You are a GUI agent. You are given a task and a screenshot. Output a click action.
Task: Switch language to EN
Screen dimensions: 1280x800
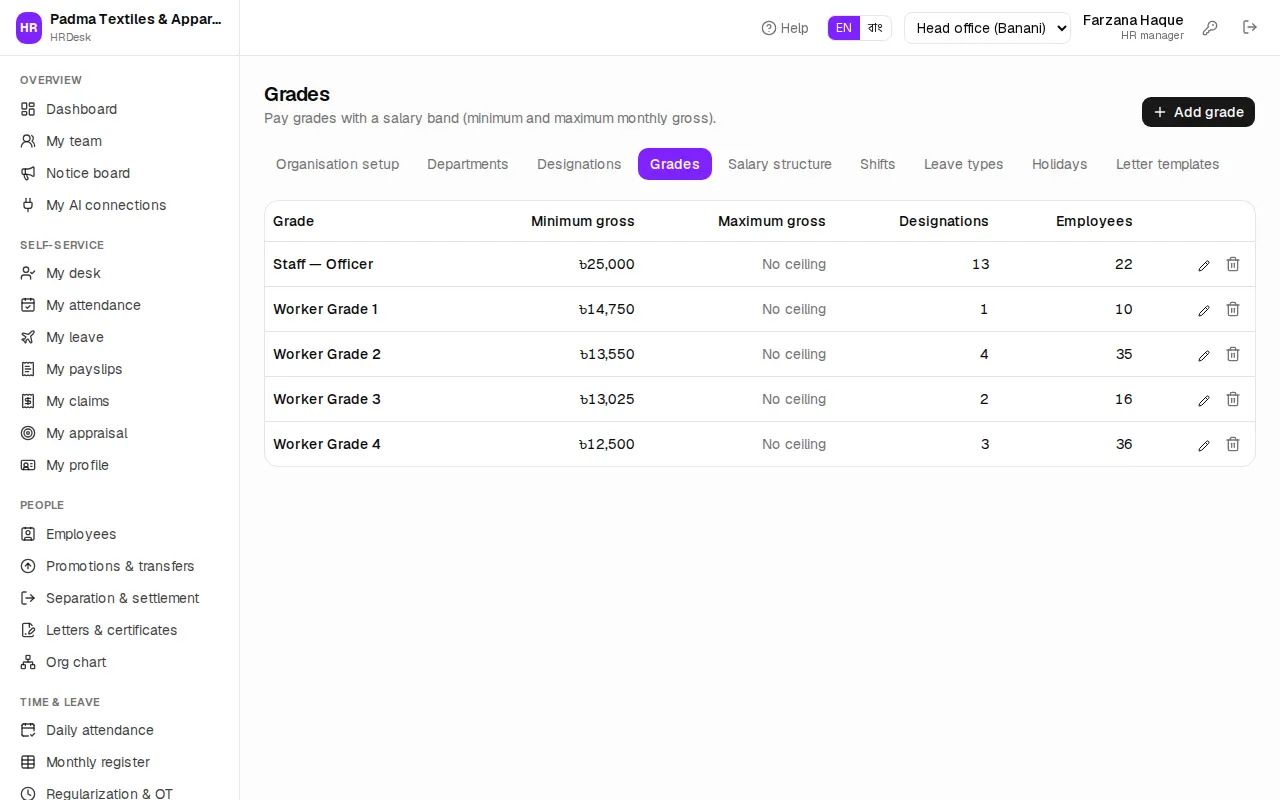[844, 28]
